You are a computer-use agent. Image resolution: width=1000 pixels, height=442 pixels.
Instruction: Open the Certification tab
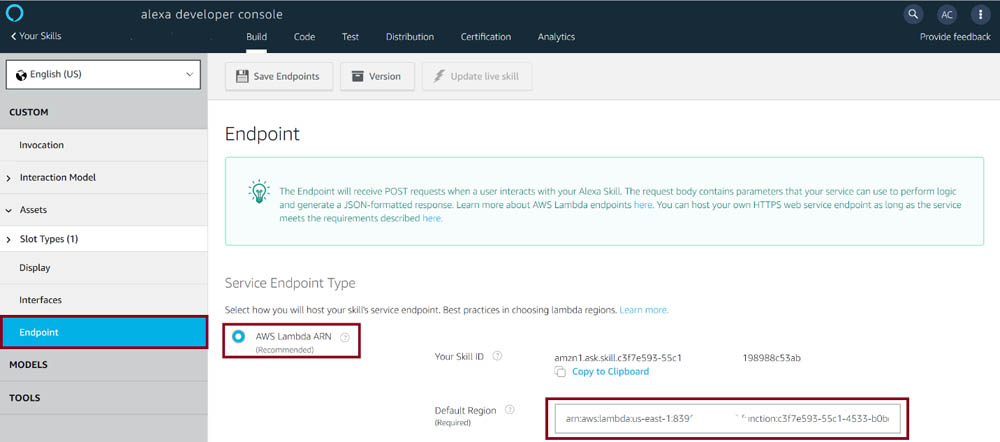[486, 37]
